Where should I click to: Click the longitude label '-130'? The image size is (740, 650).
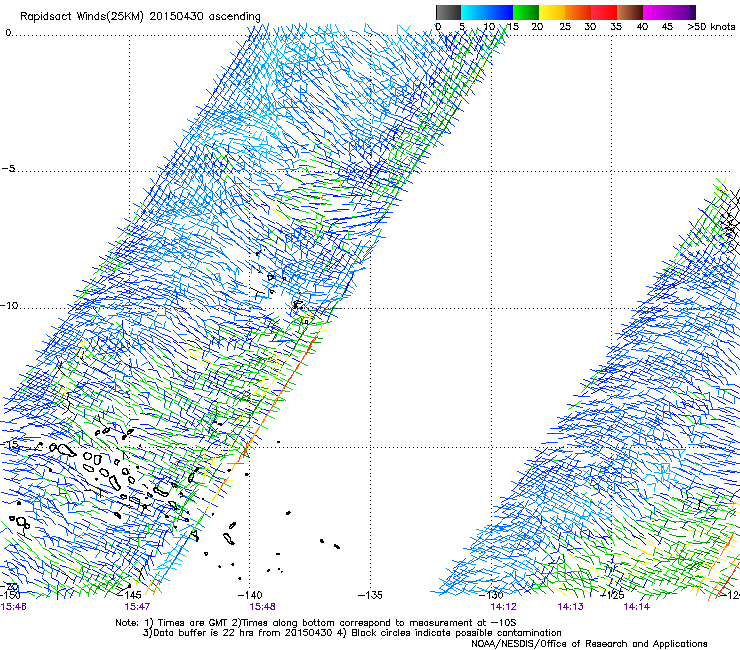pos(491,595)
